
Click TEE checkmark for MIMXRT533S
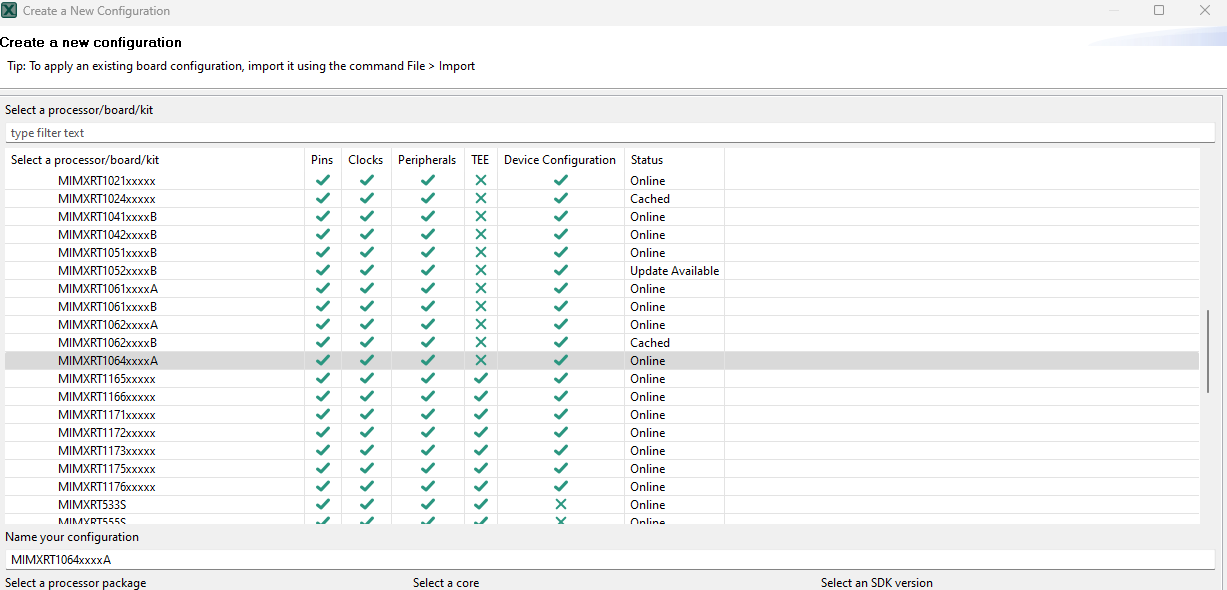pyautogui.click(x=480, y=505)
